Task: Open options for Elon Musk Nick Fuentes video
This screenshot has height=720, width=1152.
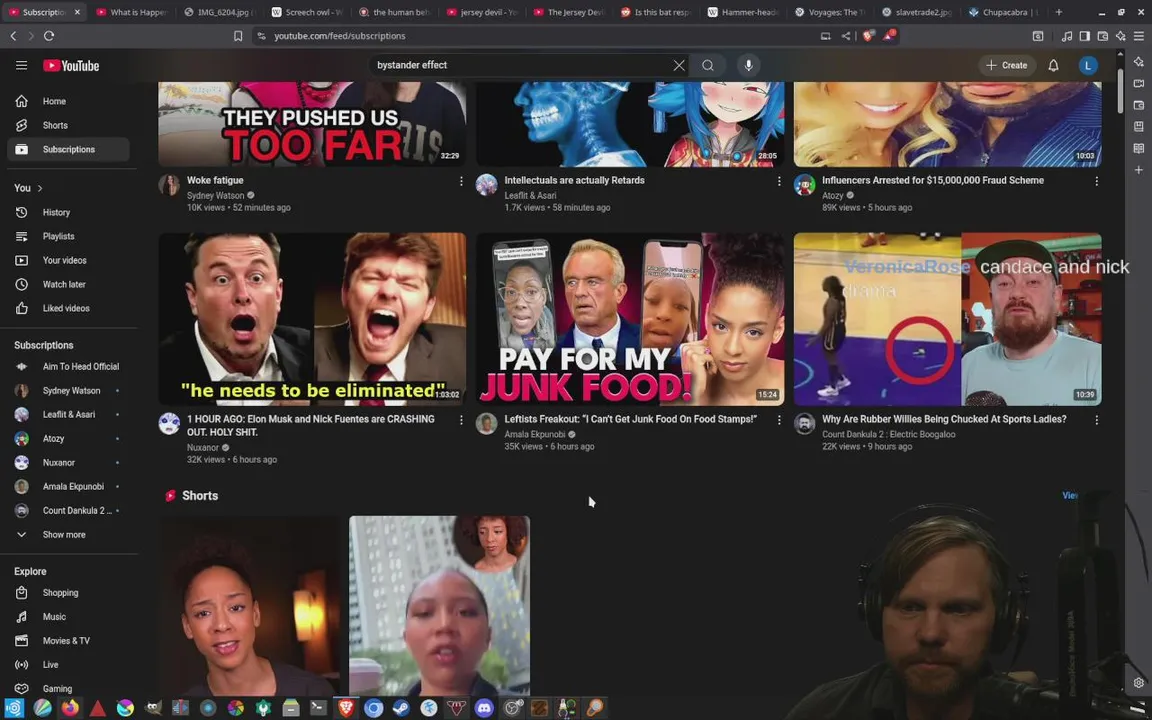Action: (461, 420)
